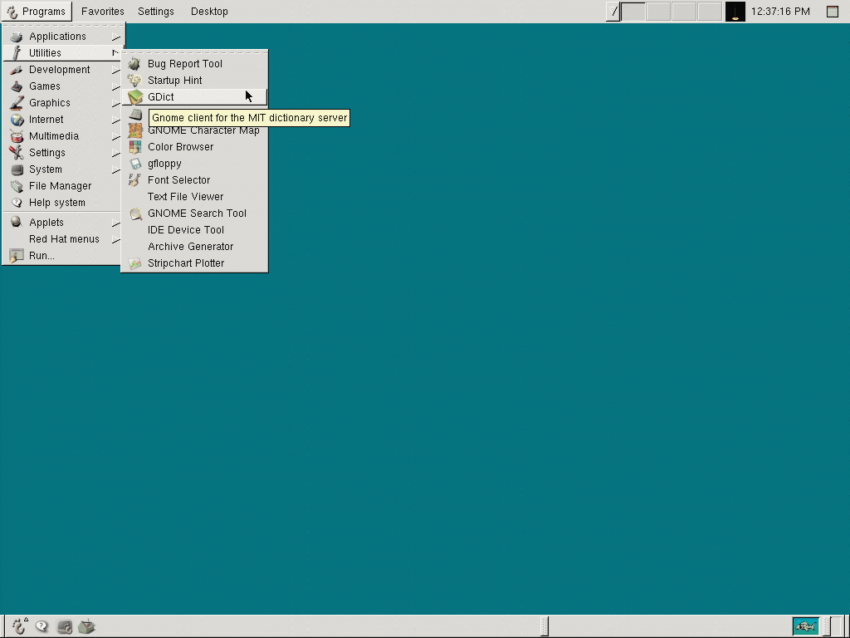850x638 pixels.
Task: Expand the Applications submenu arrow
Action: (x=116, y=37)
